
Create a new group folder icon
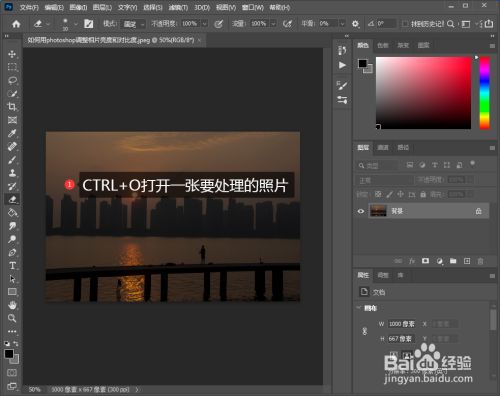click(x=453, y=261)
